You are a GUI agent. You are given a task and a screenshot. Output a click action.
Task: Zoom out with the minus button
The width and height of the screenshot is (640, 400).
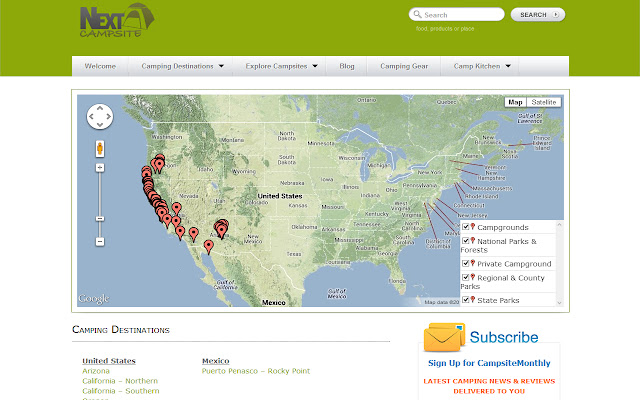tap(100, 242)
